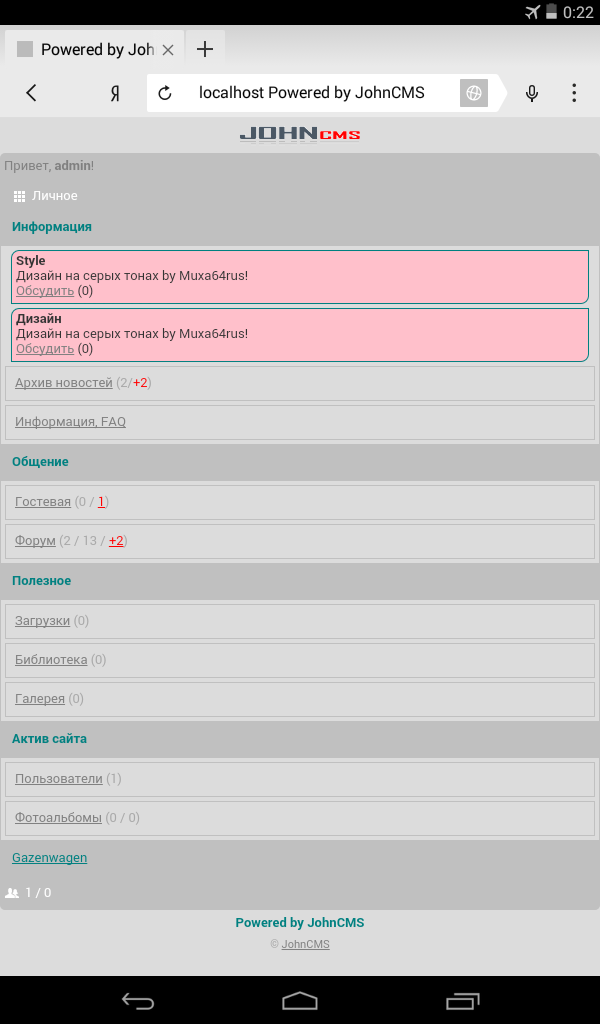Open Загрузки downloads section

(42, 621)
